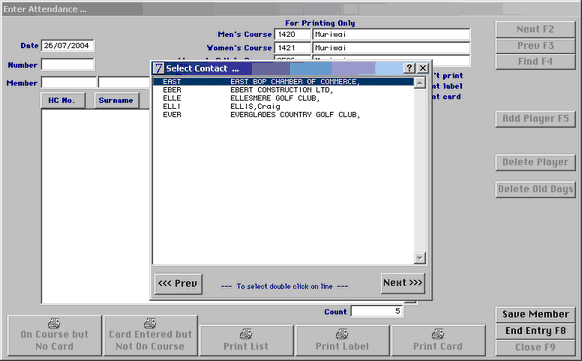Click the Print Label button

point(342,340)
